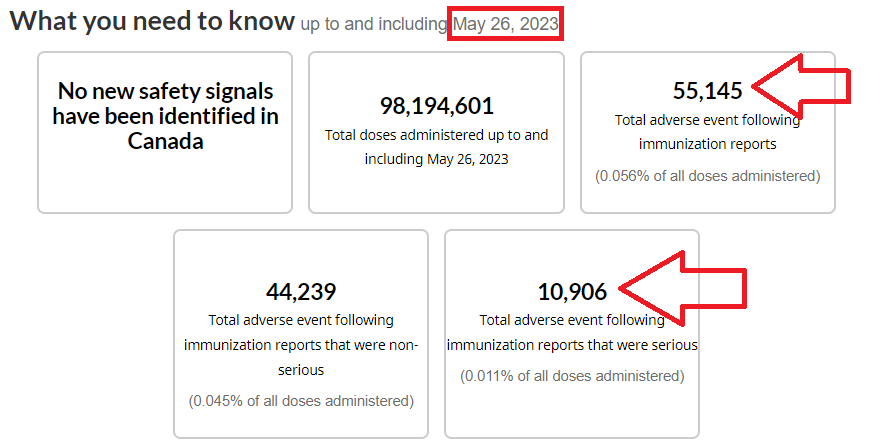Screen dimensions: 884x448
Task: Select the 'What you need to know' heading
Action: click(x=152, y=22)
